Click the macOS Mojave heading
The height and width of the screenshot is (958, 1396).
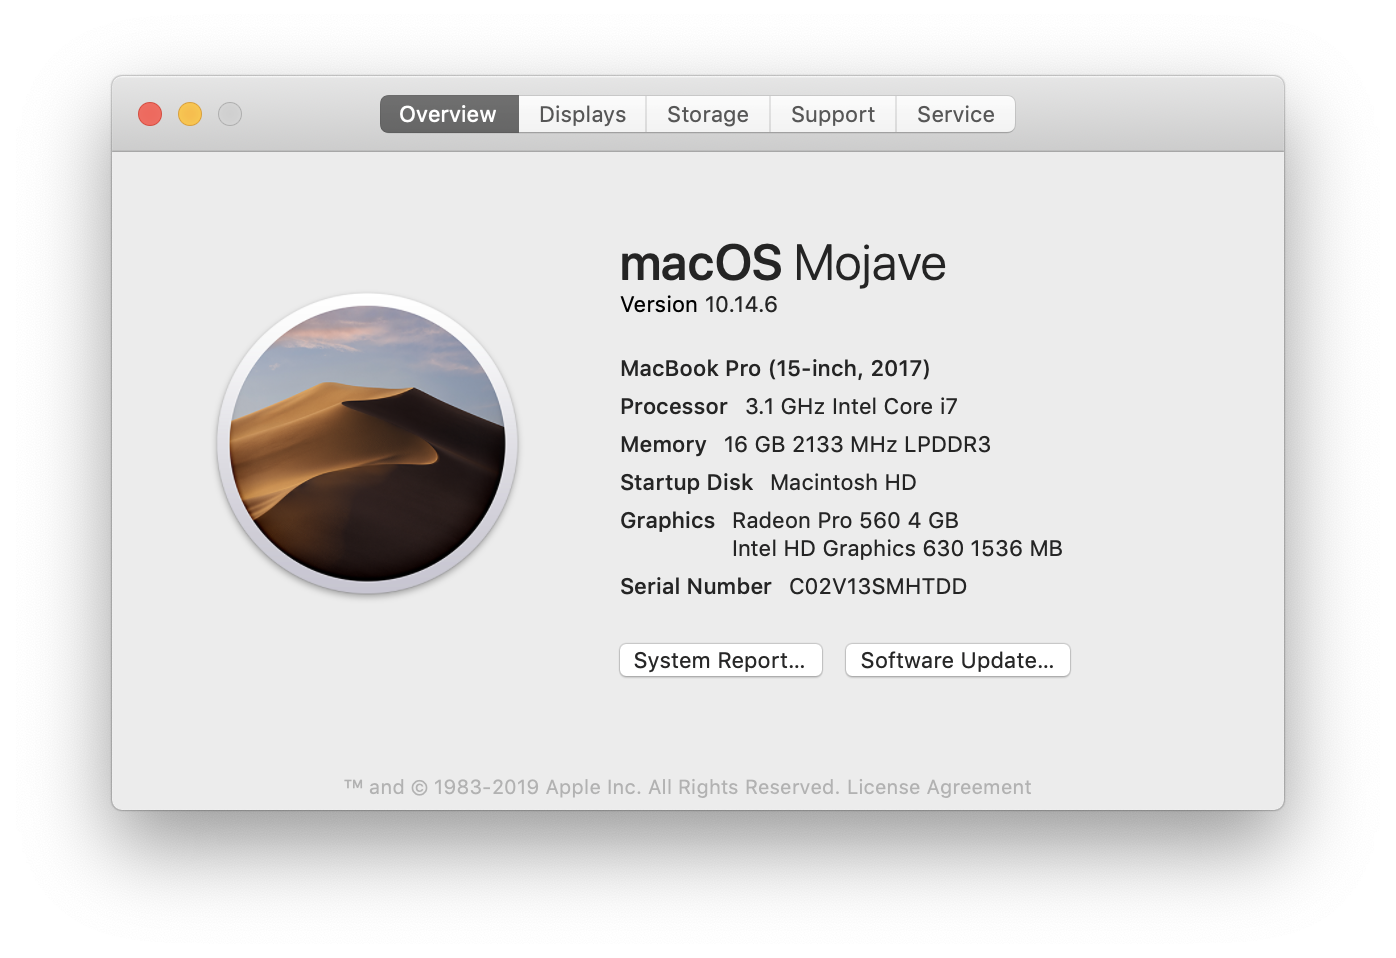783,264
